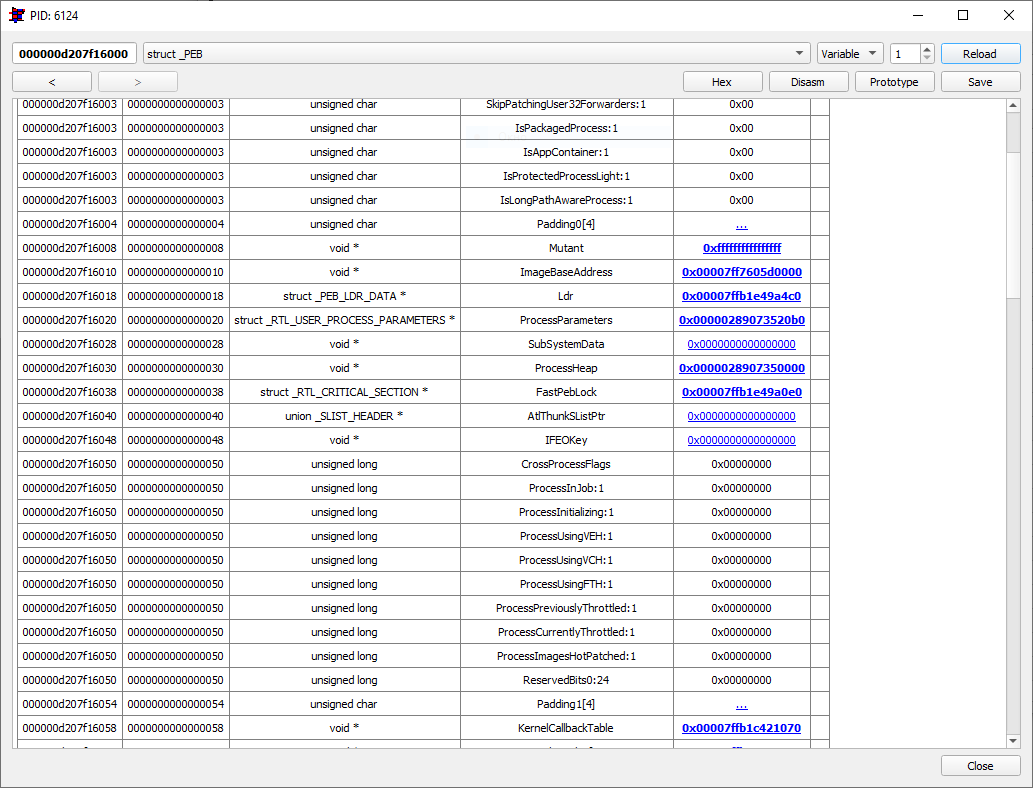Expand the Padding0[4] ellipsis link
Screen dimensions: 1033x788
[741, 225]
